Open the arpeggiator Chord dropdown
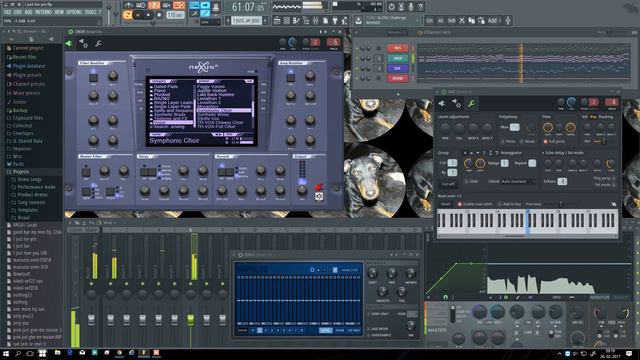The height and width of the screenshot is (360, 640). (518, 181)
